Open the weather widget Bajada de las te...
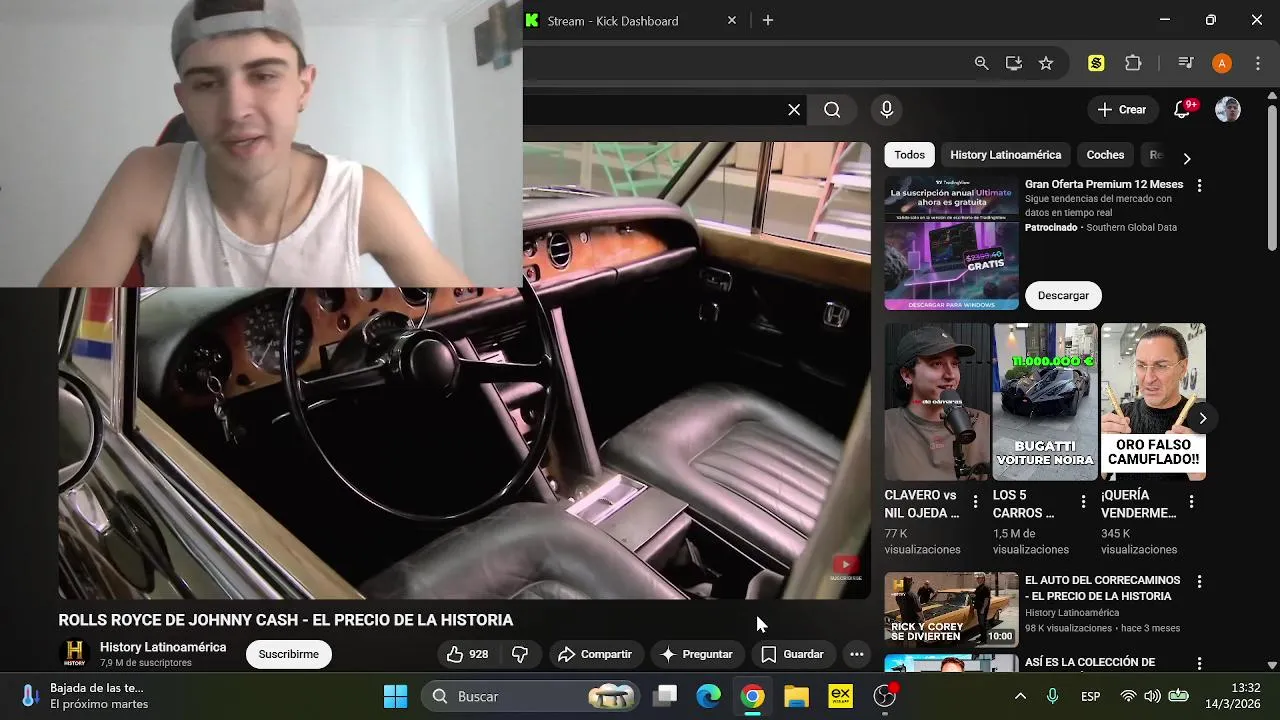The image size is (1280, 720). [85, 696]
